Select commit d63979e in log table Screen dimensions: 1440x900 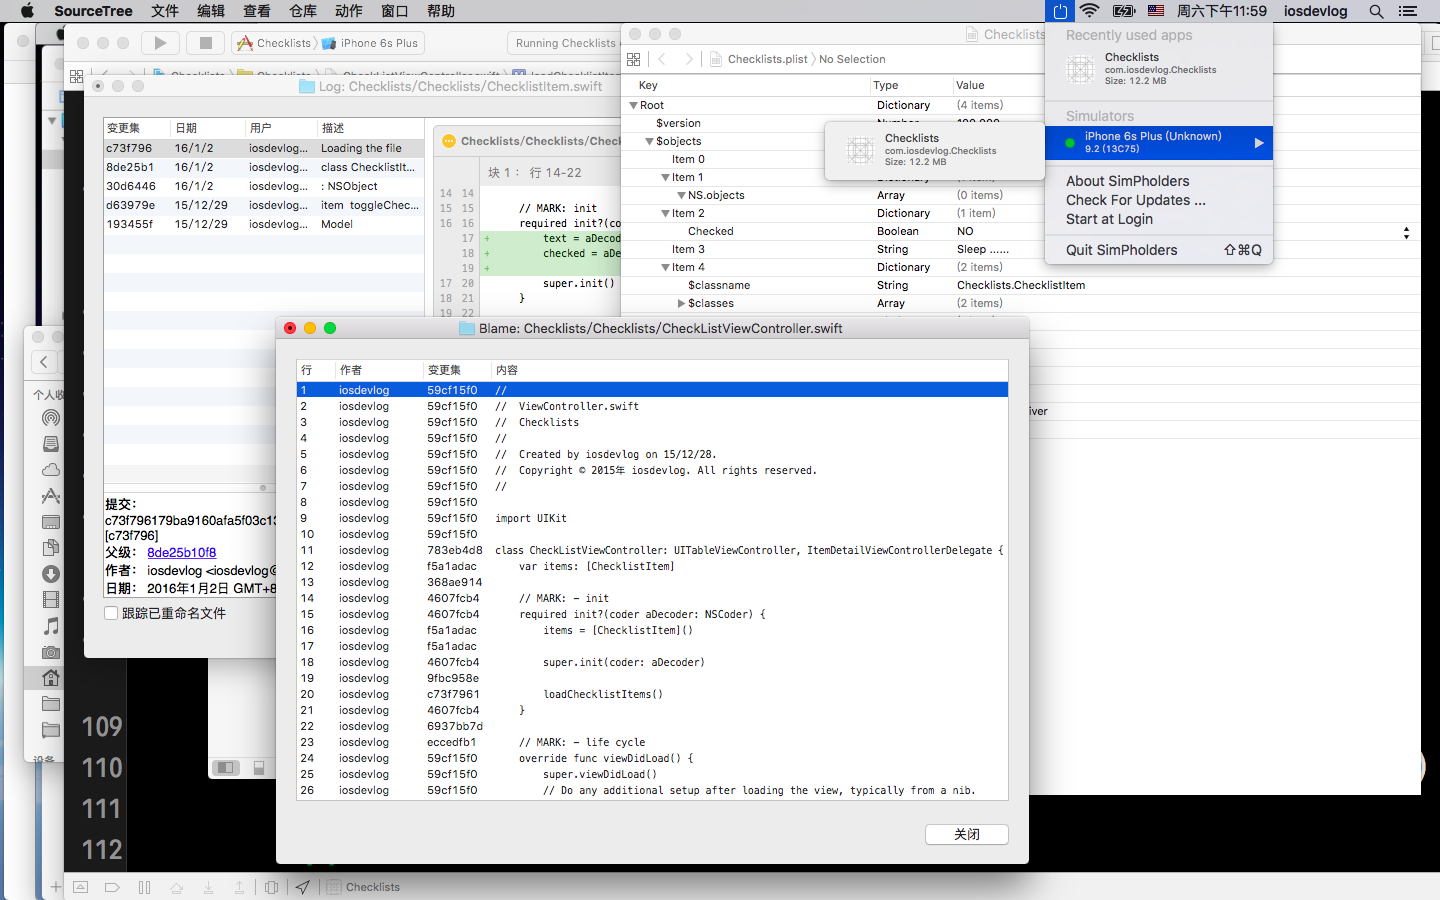(264, 205)
